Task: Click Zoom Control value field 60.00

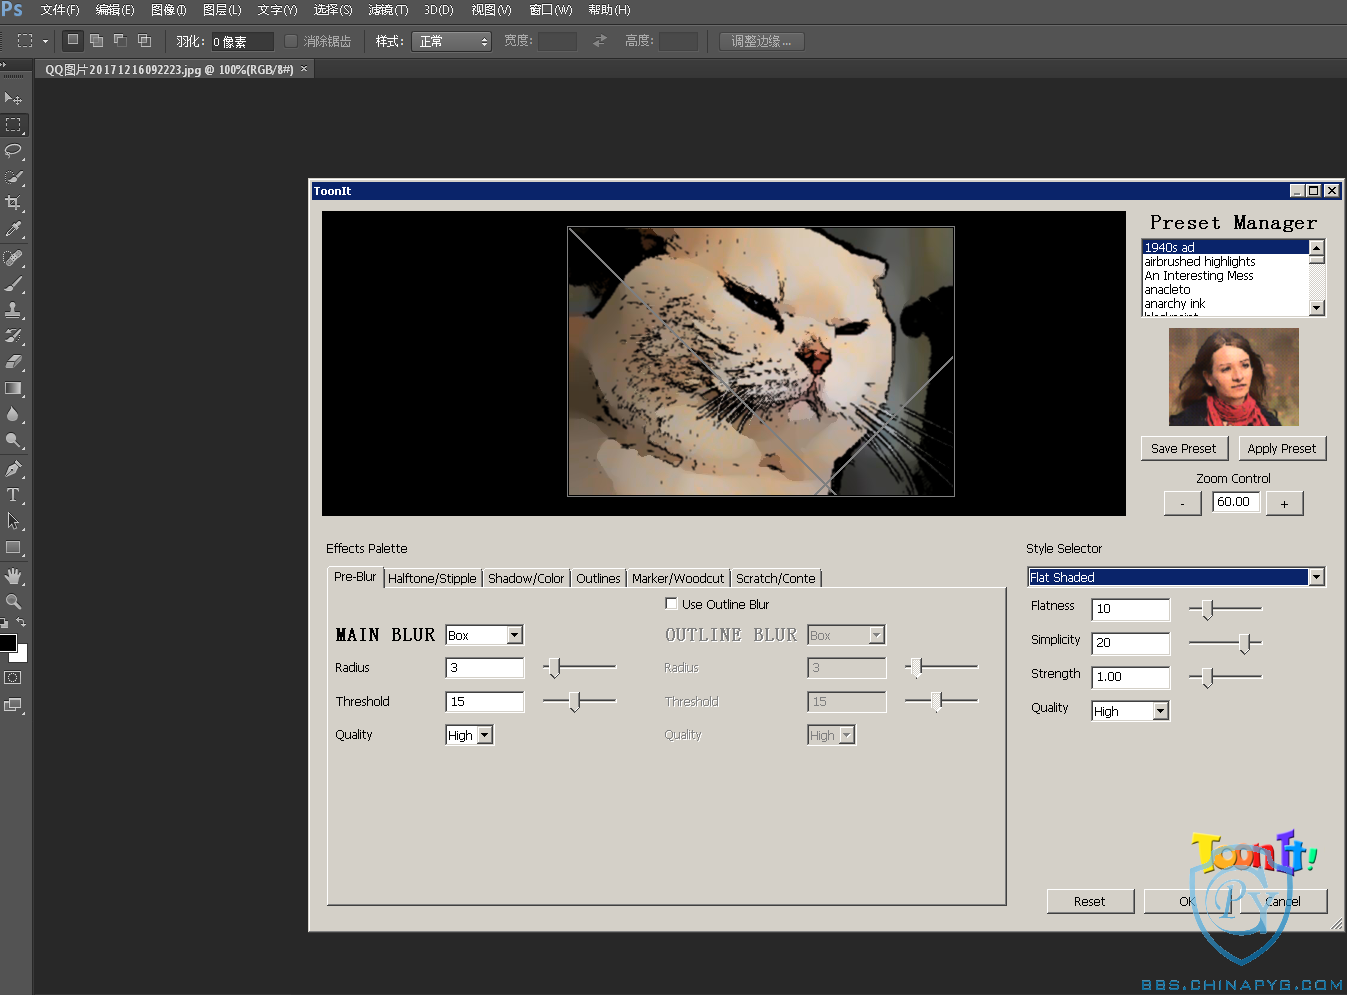Action: (x=1234, y=502)
